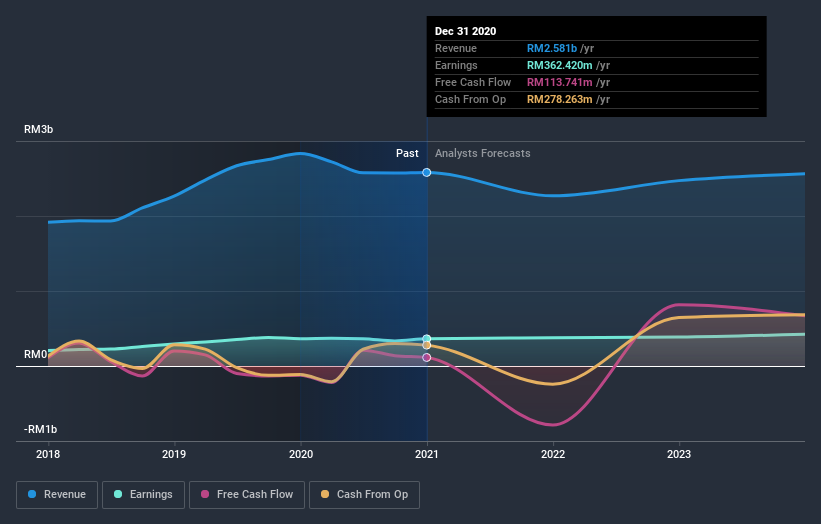Click the Free Cash Flow tooltip row label
This screenshot has height=524, width=821.
pyautogui.click(x=473, y=82)
